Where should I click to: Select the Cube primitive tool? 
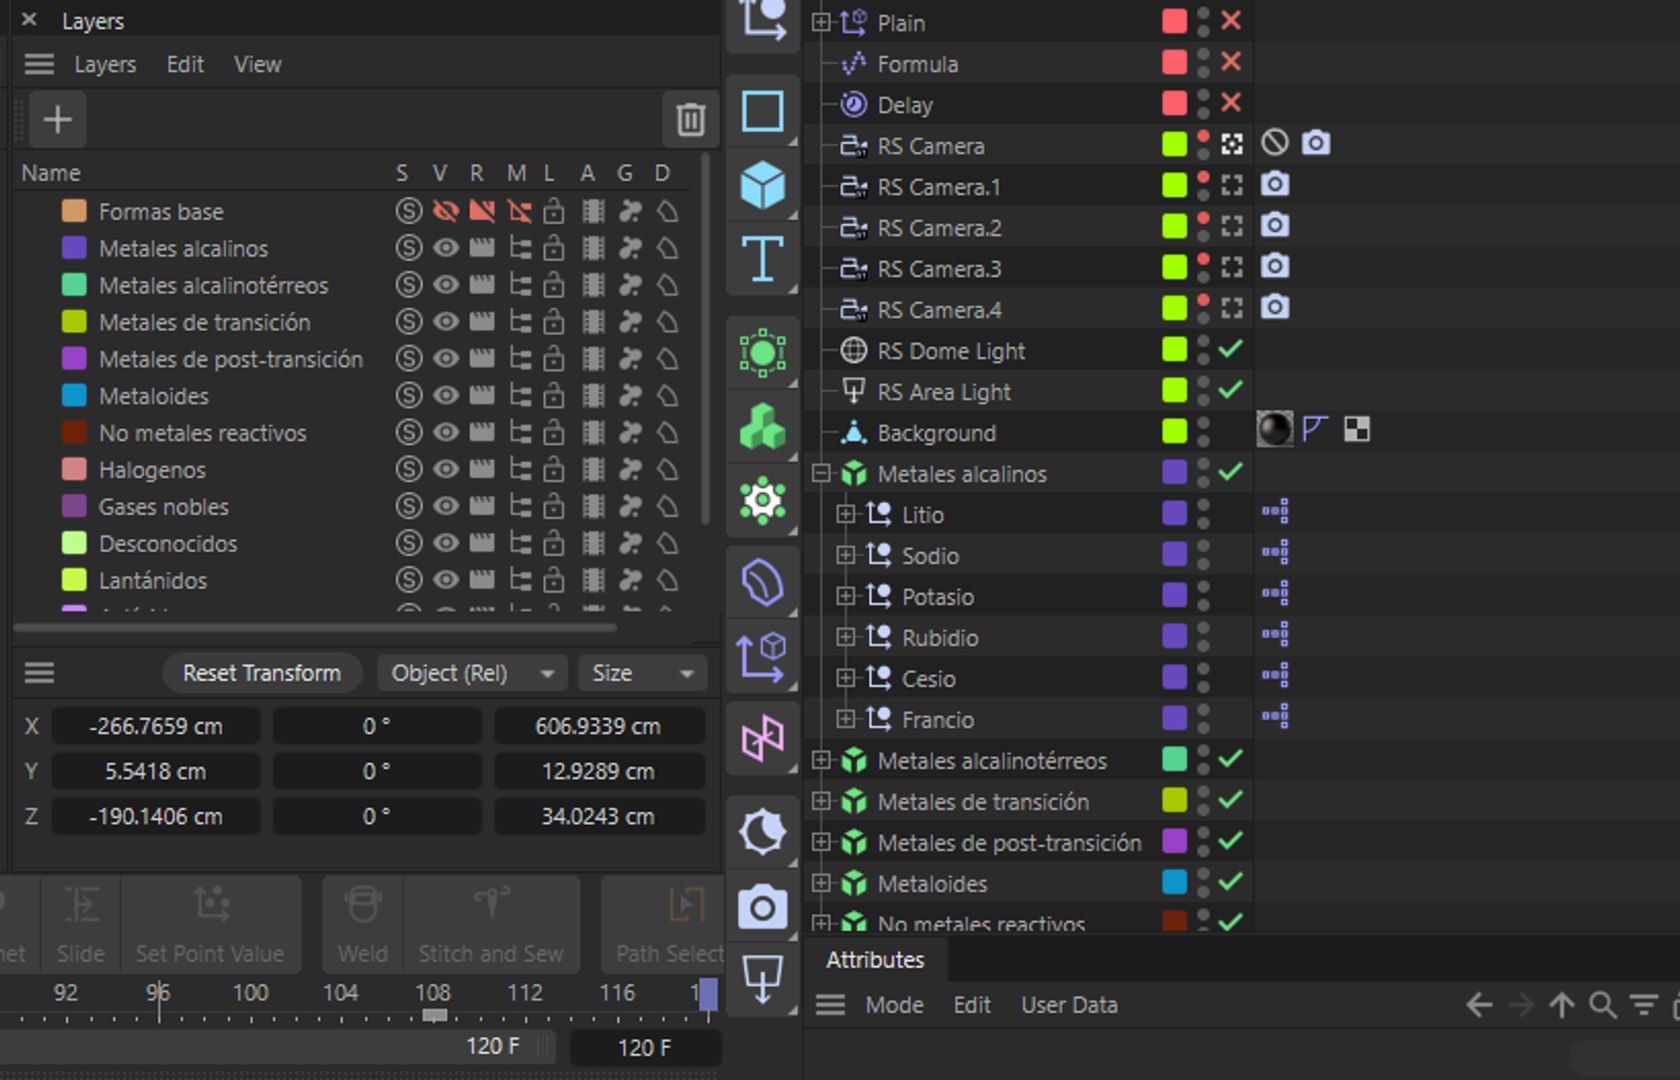pos(762,185)
